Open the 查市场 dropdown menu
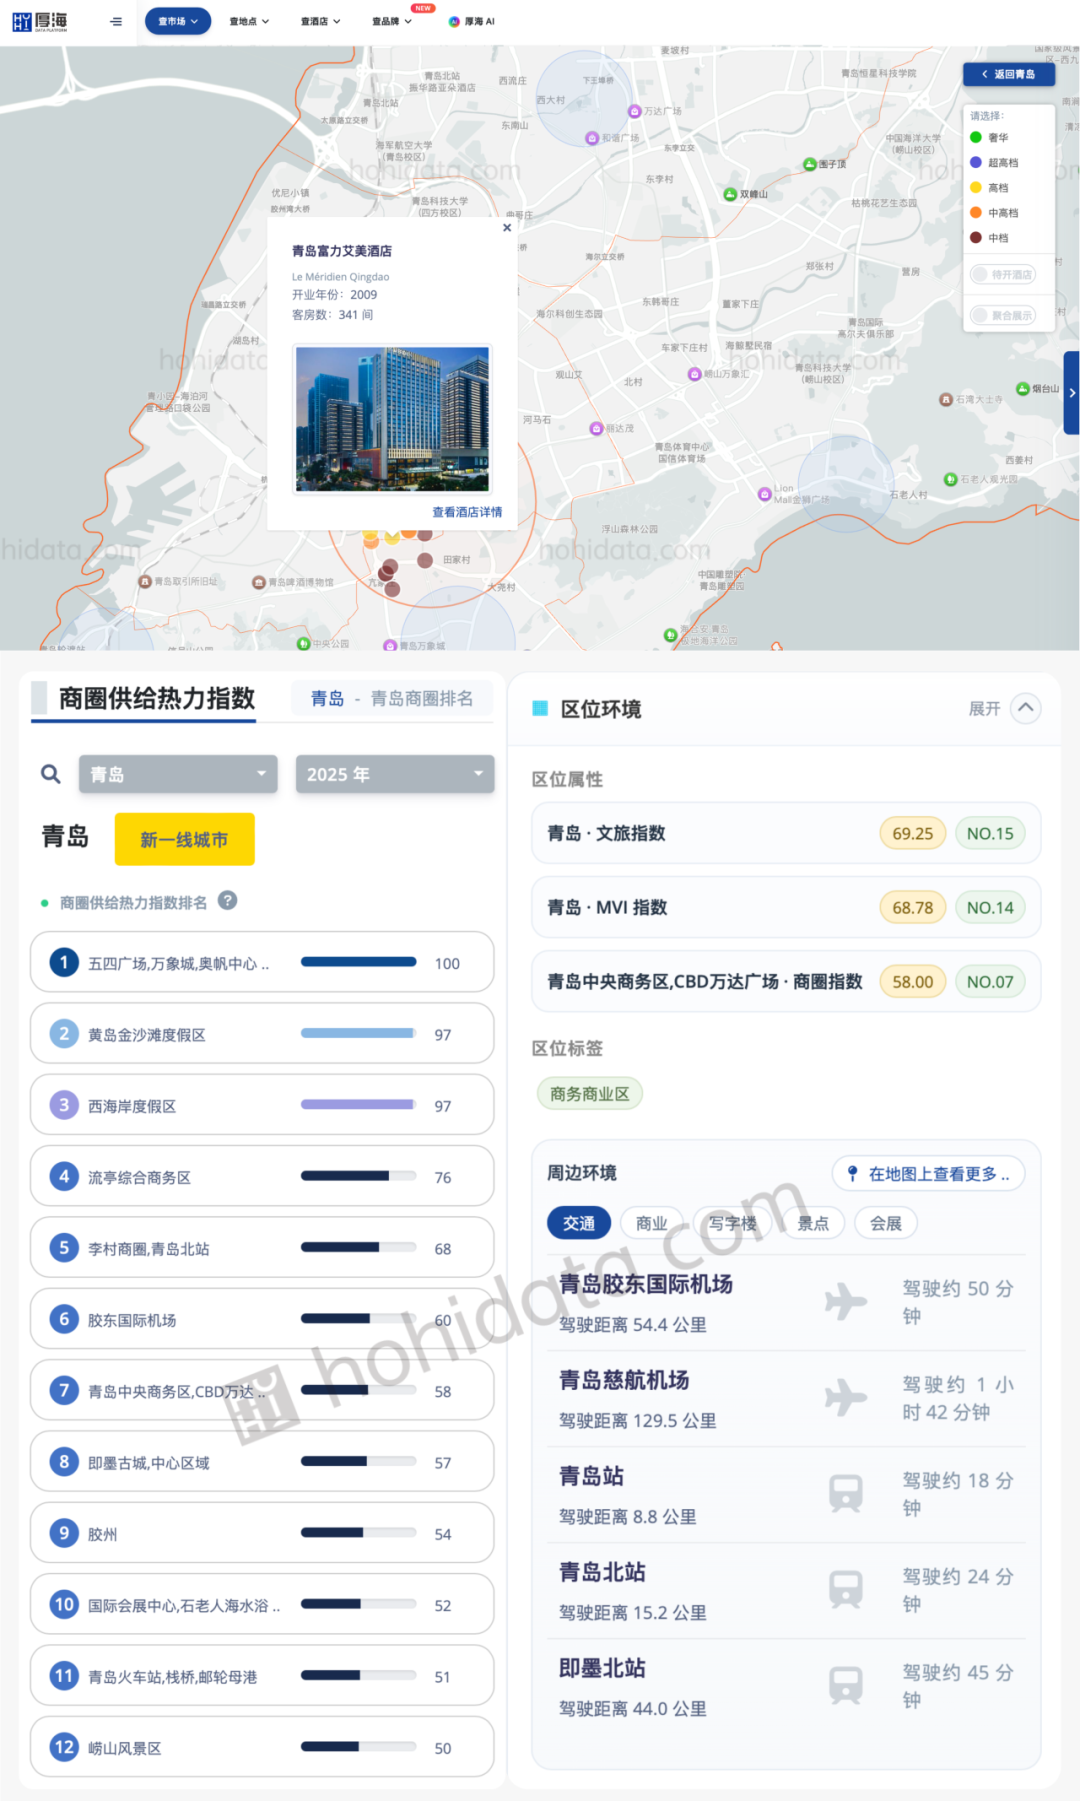The height and width of the screenshot is (1801, 1080). pos(178,21)
